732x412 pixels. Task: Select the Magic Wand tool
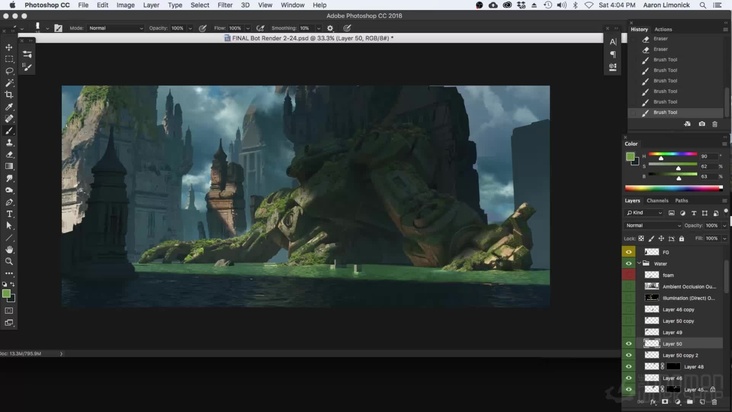pos(9,83)
